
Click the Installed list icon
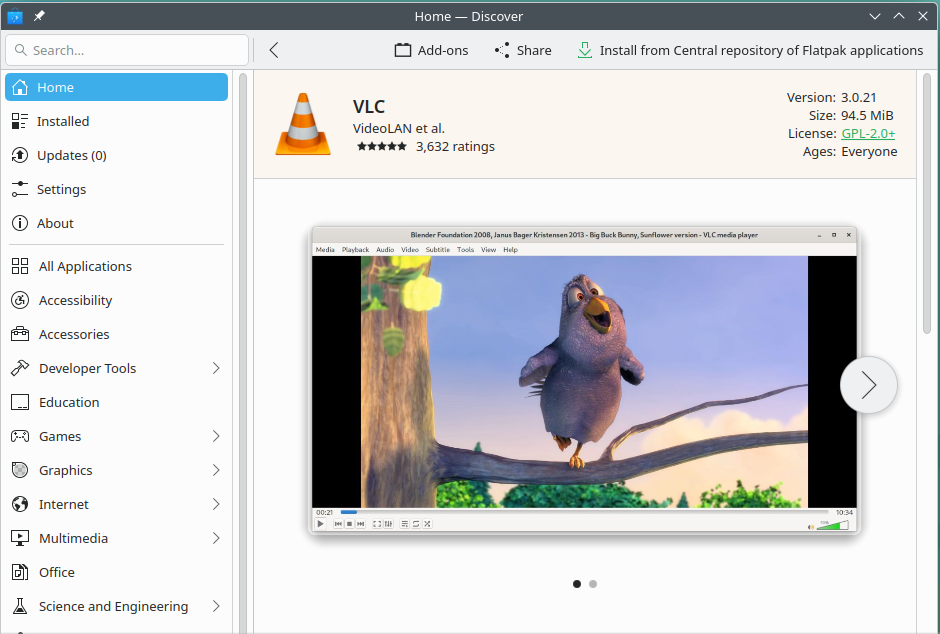pyautogui.click(x=20, y=121)
